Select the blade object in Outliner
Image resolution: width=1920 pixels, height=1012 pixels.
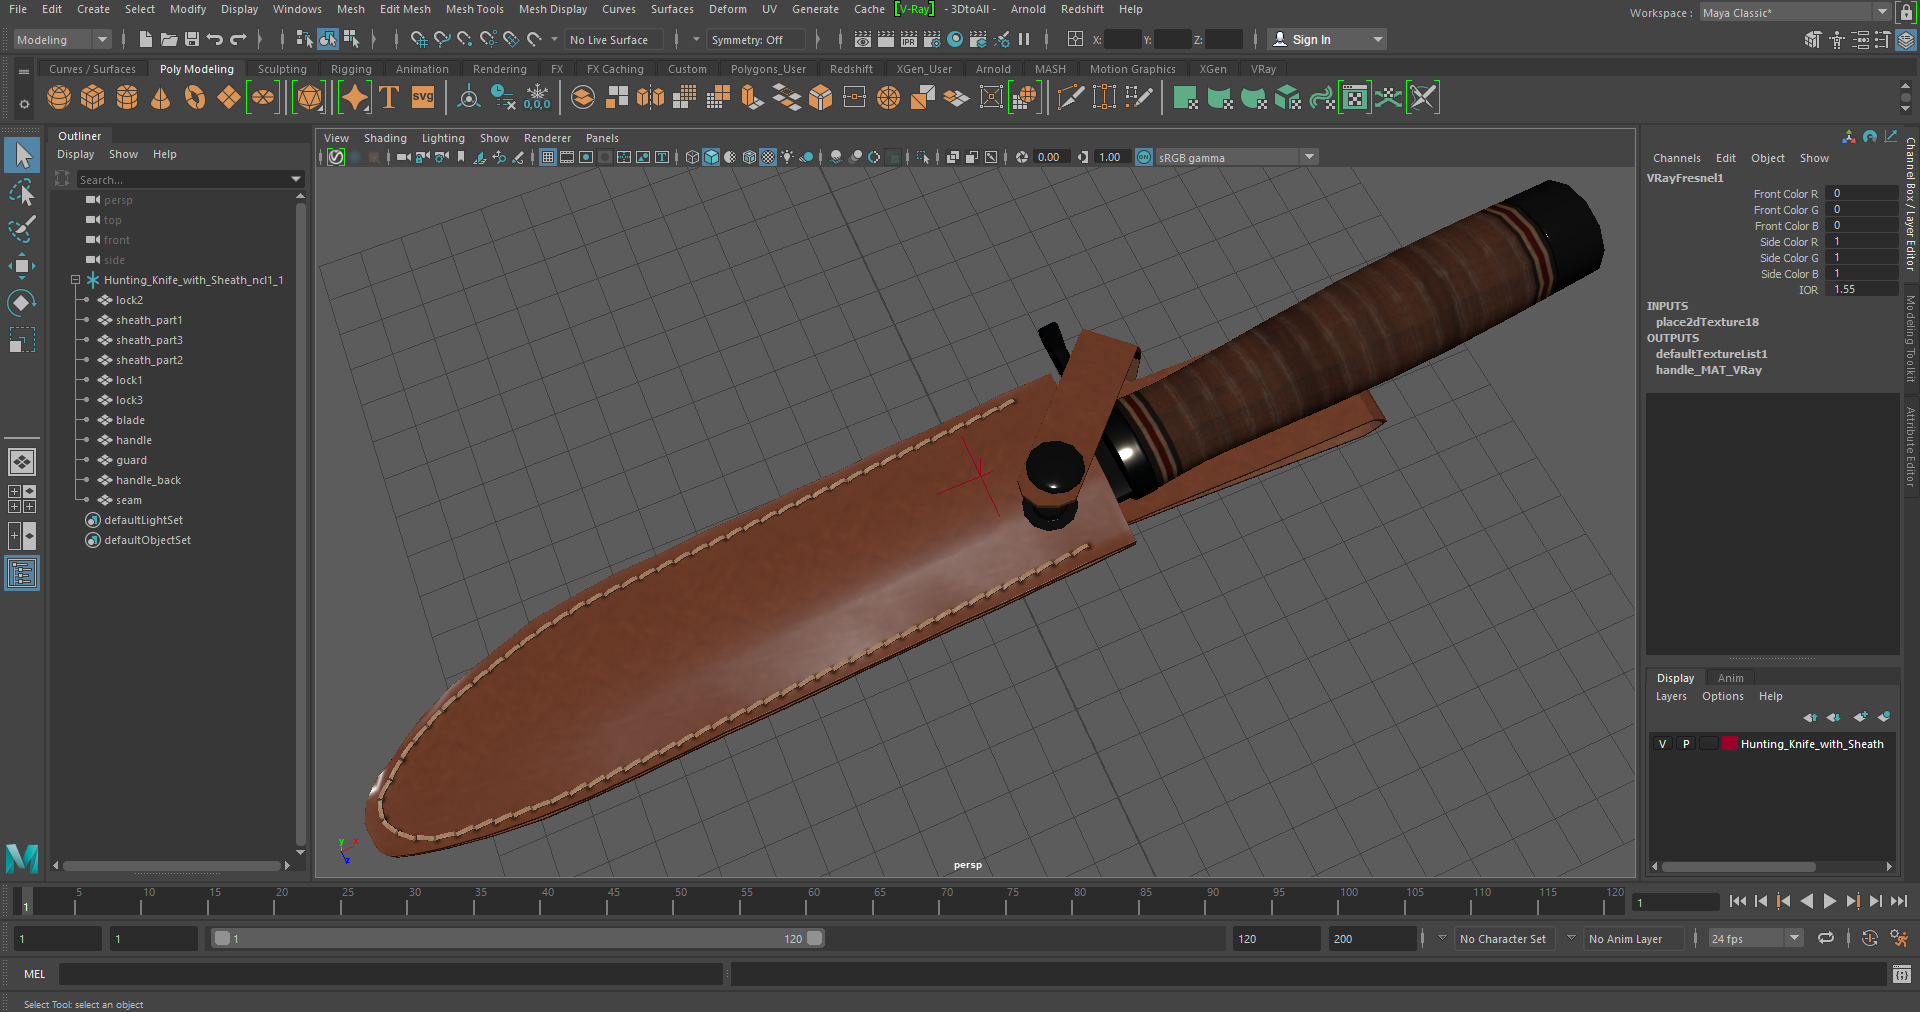coord(130,420)
